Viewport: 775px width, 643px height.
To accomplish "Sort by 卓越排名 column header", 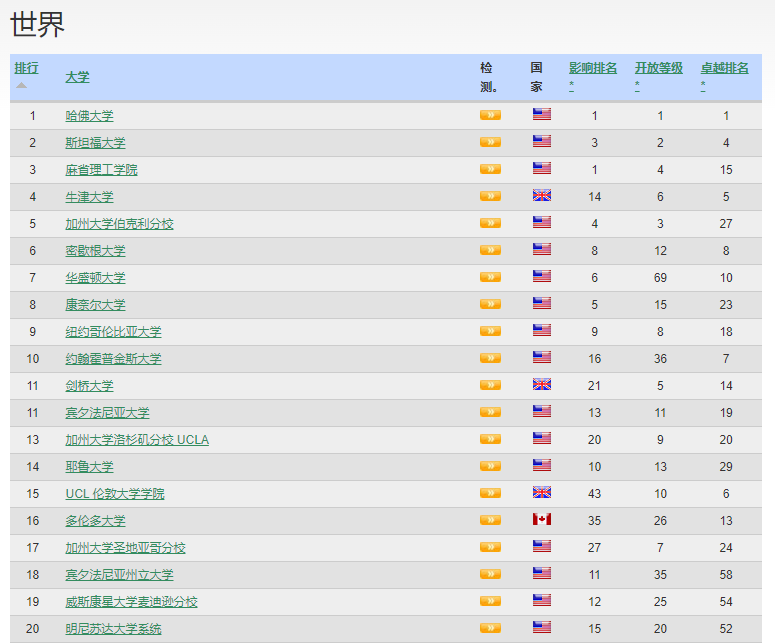I will tap(724, 68).
